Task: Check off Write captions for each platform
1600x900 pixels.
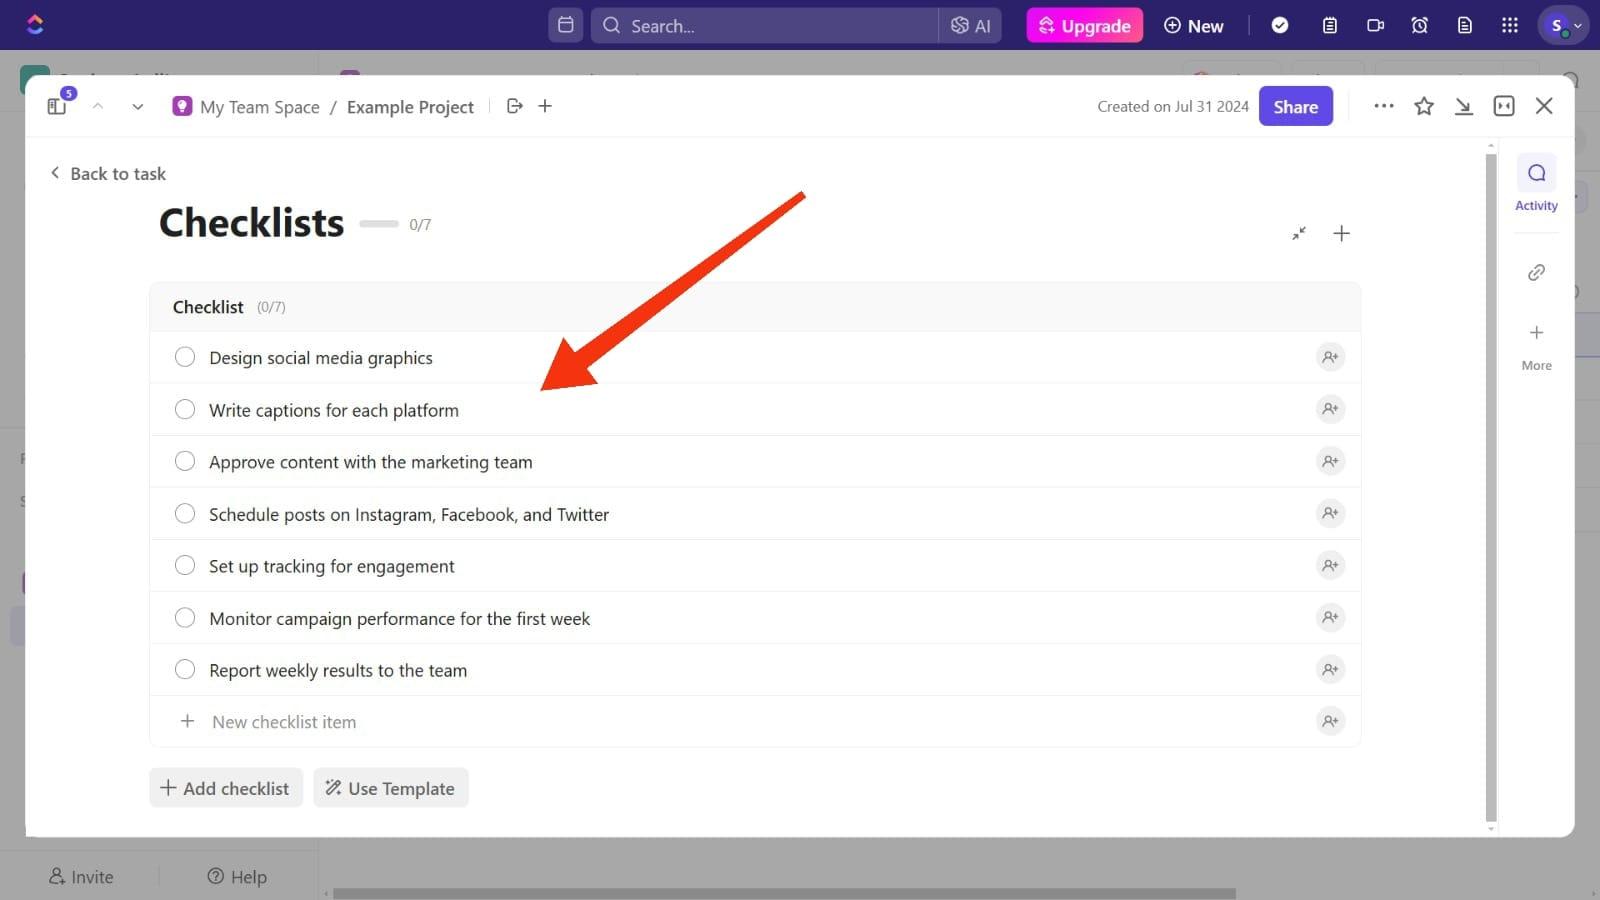Action: tap(185, 409)
